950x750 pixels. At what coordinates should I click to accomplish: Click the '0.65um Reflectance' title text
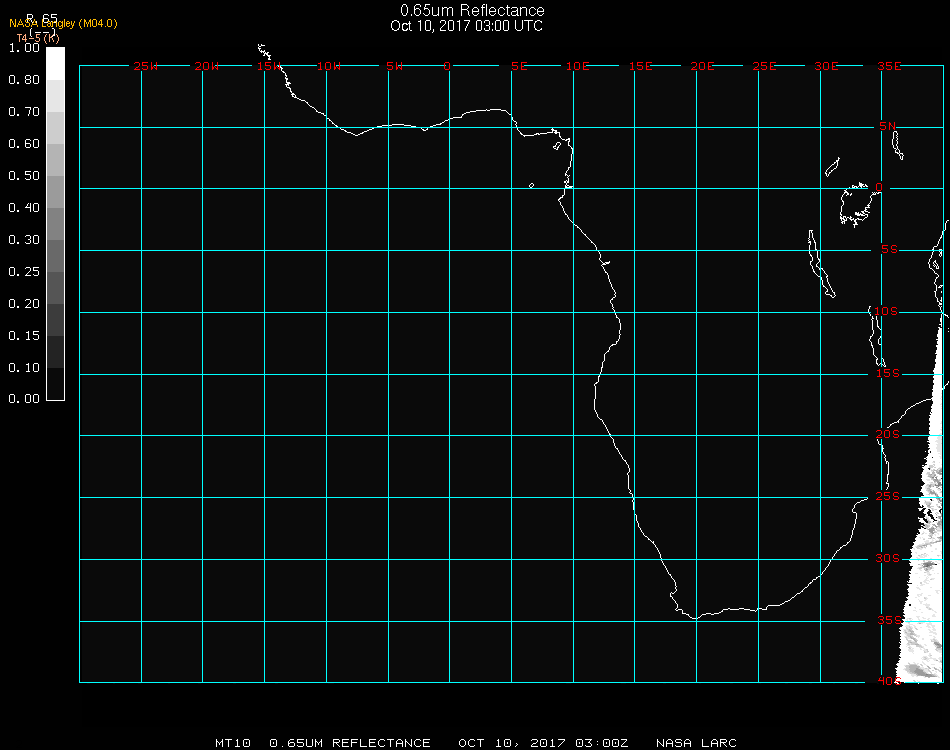click(x=472, y=10)
